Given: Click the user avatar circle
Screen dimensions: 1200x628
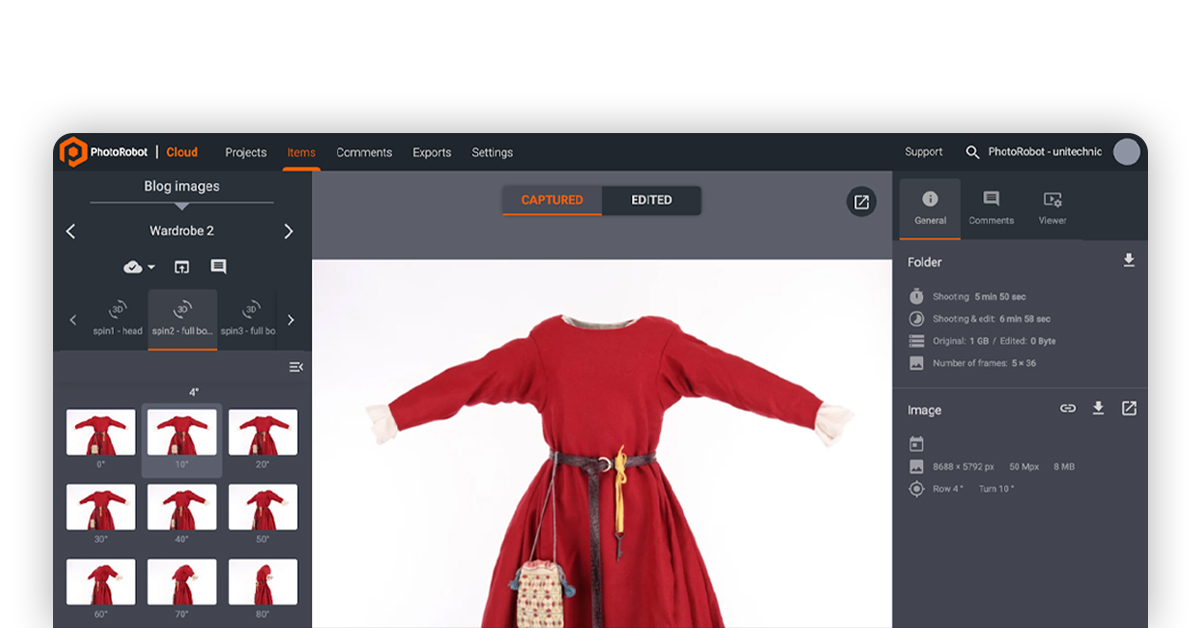Looking at the screenshot, I should pyautogui.click(x=1127, y=152).
